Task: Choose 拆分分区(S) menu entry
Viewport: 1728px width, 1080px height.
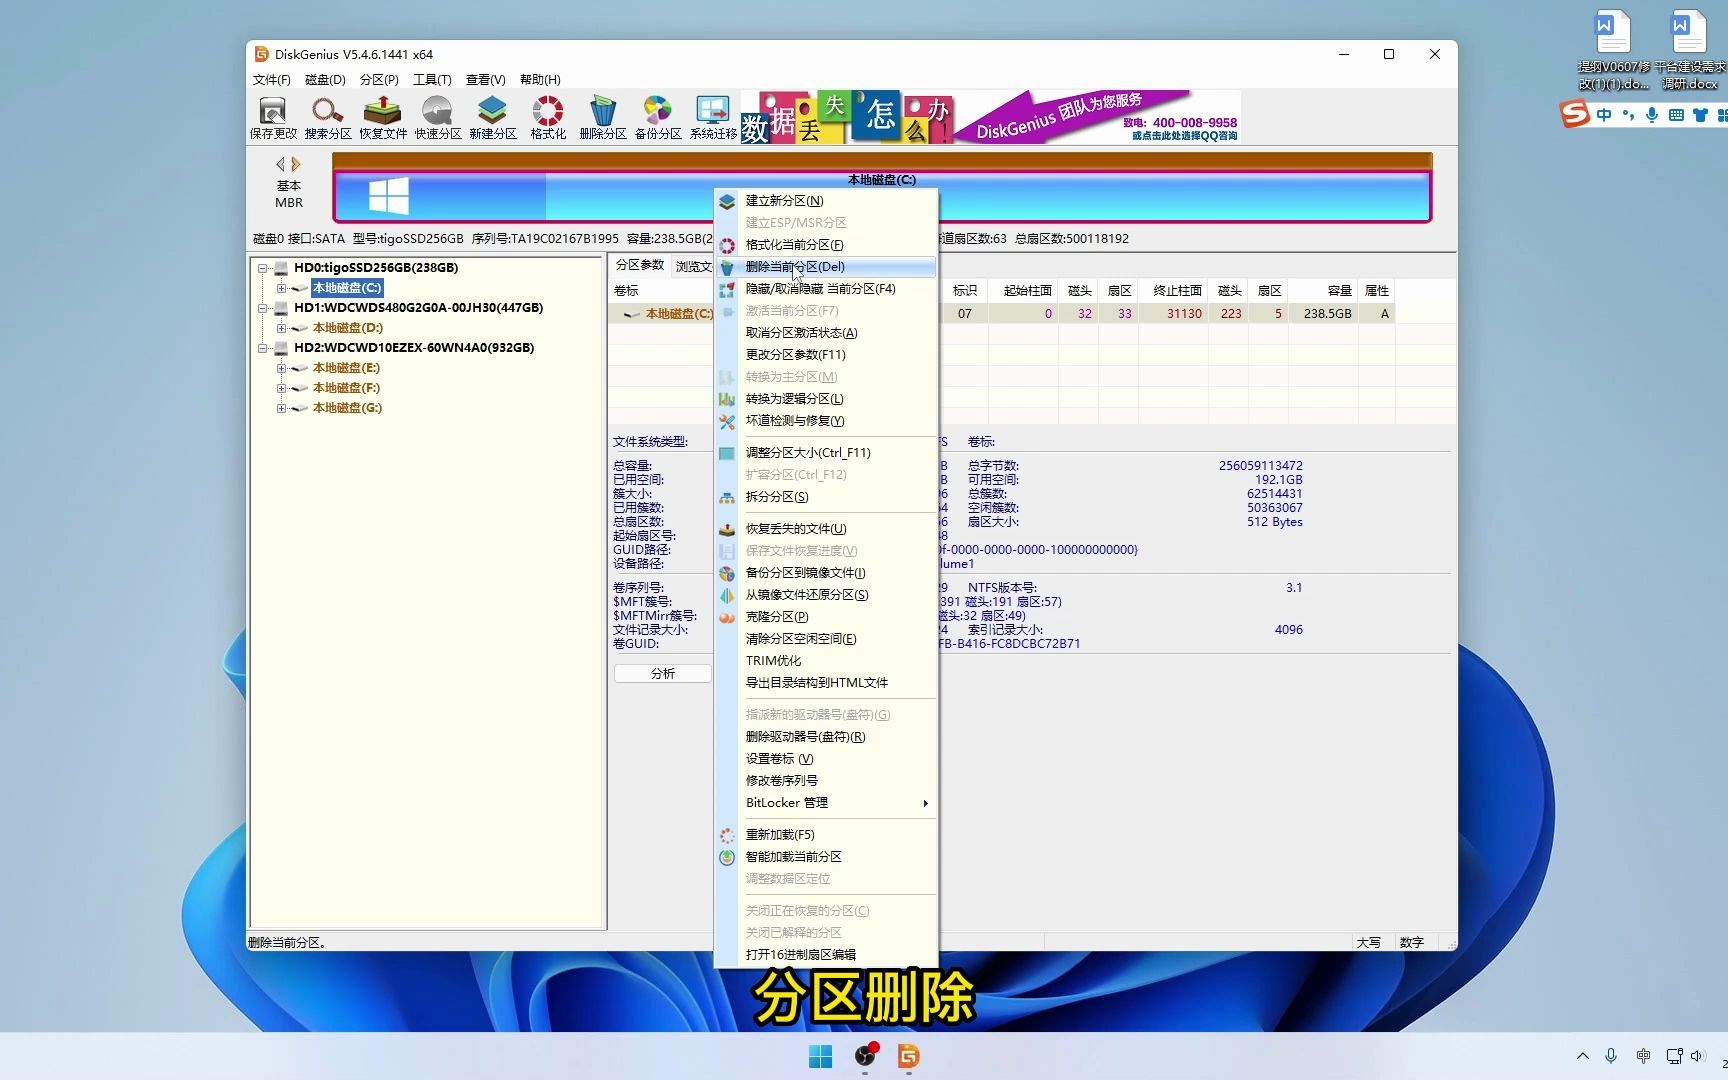Action: [826, 497]
